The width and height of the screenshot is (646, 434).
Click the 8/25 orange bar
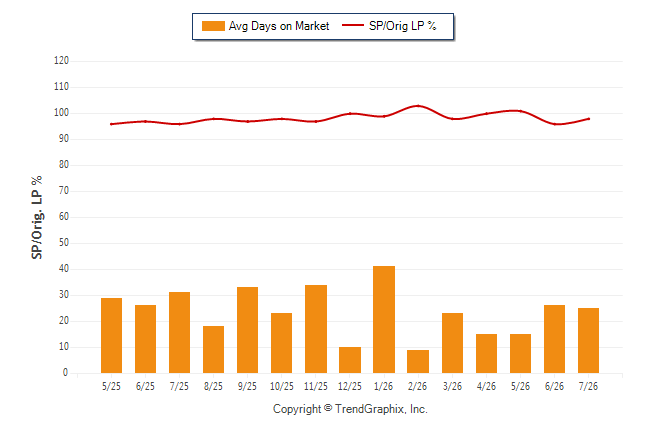coord(213,350)
